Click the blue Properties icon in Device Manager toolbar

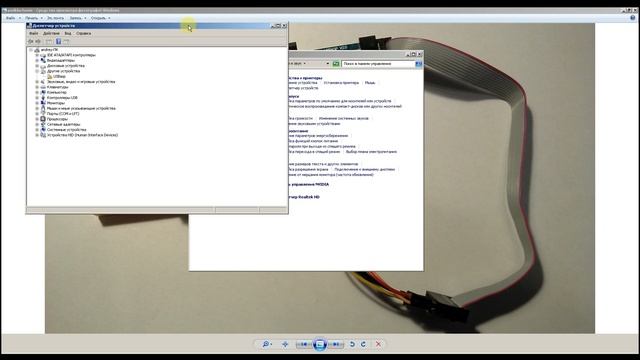click(x=58, y=42)
